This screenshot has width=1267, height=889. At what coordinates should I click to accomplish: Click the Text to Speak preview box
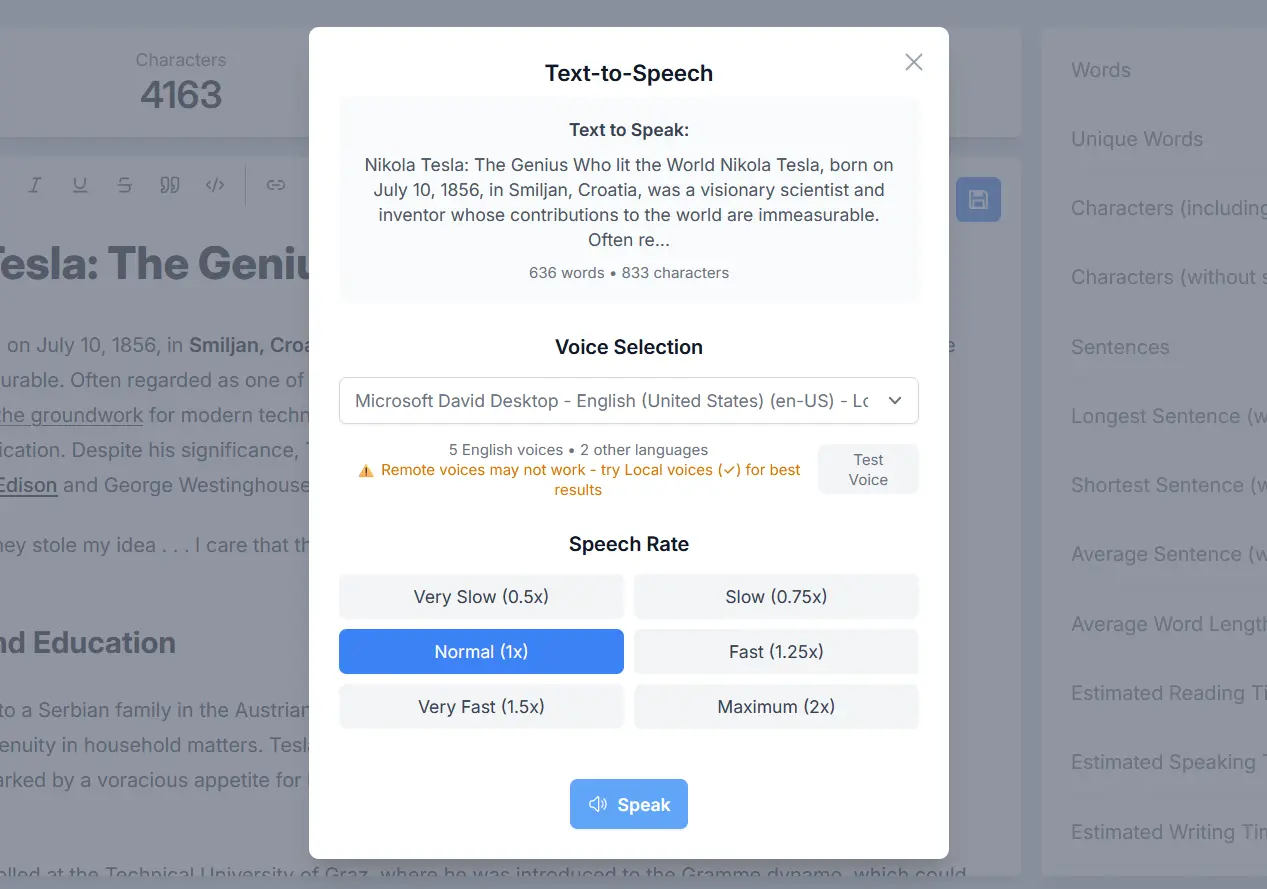pyautogui.click(x=628, y=198)
